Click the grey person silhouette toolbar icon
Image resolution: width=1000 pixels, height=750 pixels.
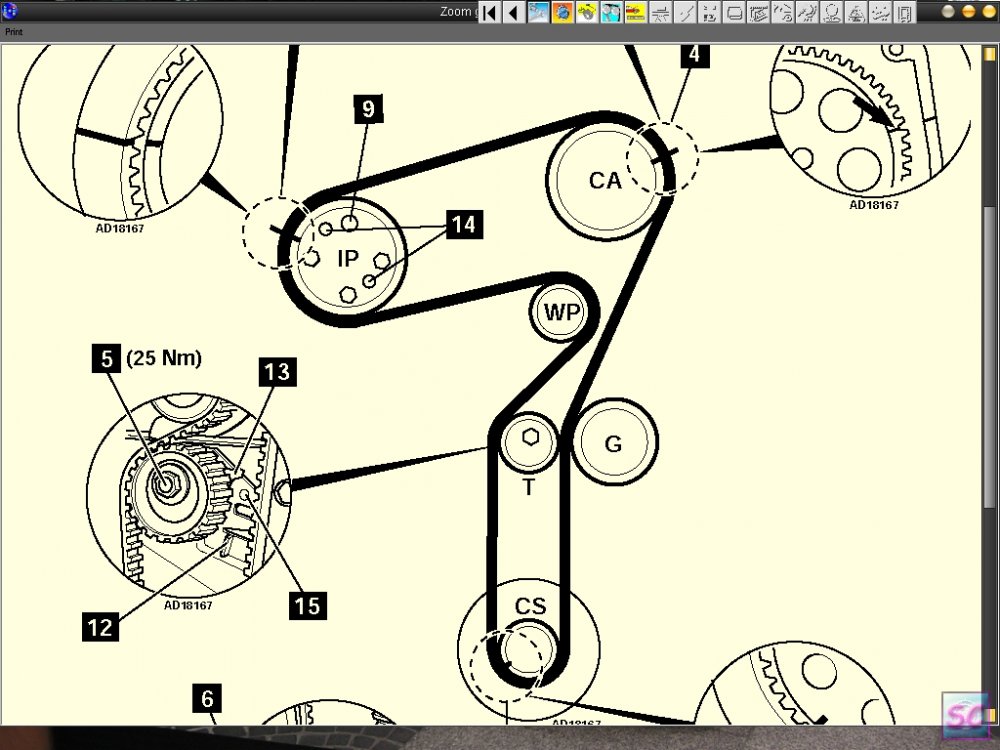click(x=832, y=11)
